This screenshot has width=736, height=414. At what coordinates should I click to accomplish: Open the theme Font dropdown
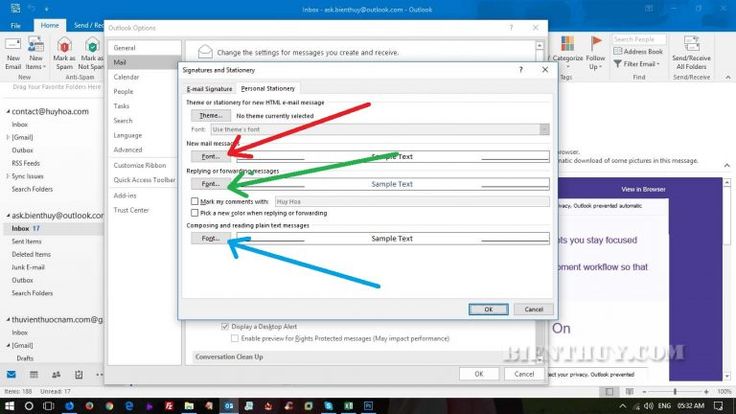tap(544, 129)
